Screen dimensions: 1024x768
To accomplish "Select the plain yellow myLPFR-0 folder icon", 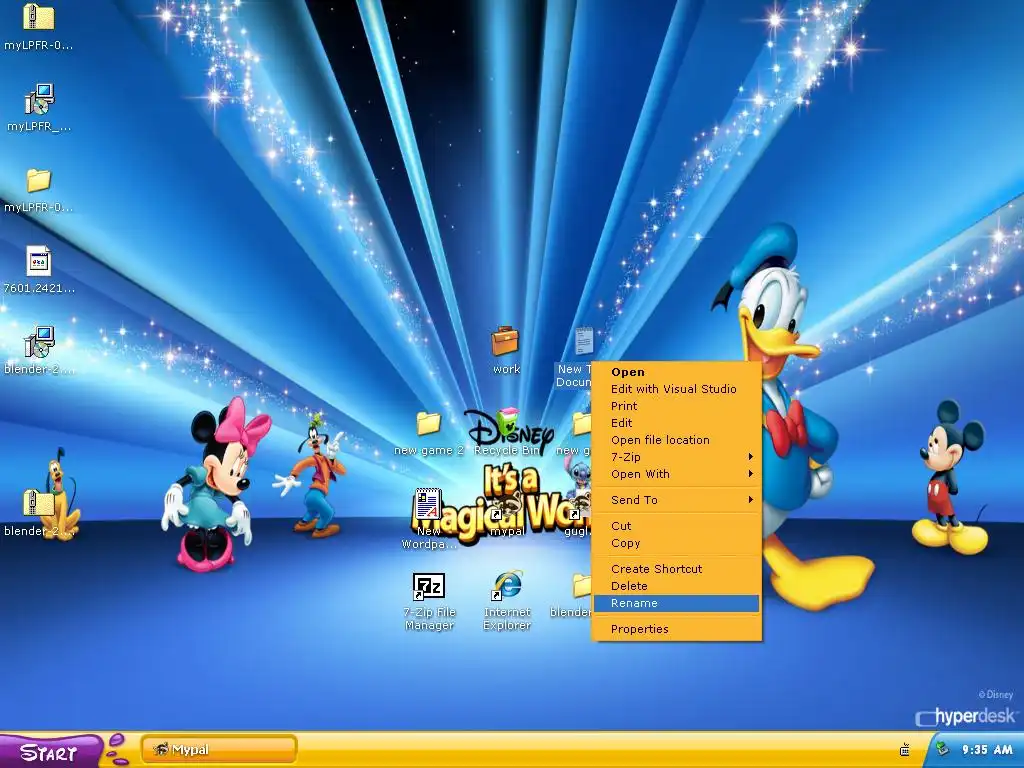I will pos(39,180).
